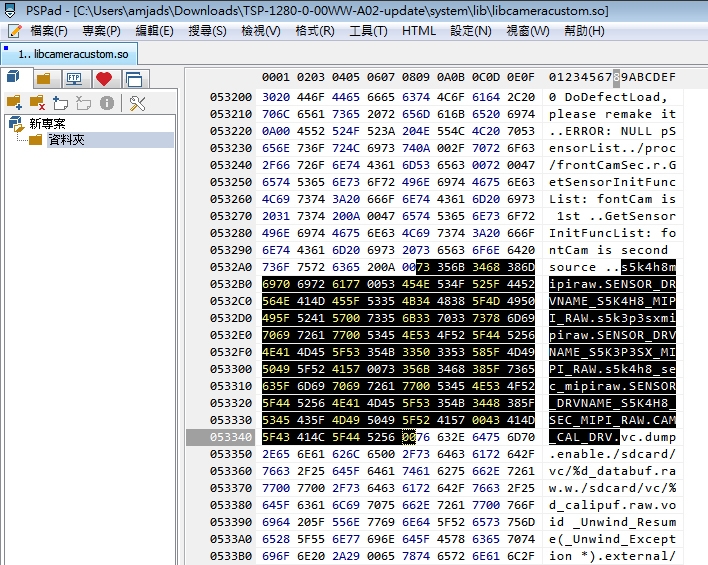This screenshot has width=708, height=565.
Task: Click the project info icon
Action: click(107, 103)
